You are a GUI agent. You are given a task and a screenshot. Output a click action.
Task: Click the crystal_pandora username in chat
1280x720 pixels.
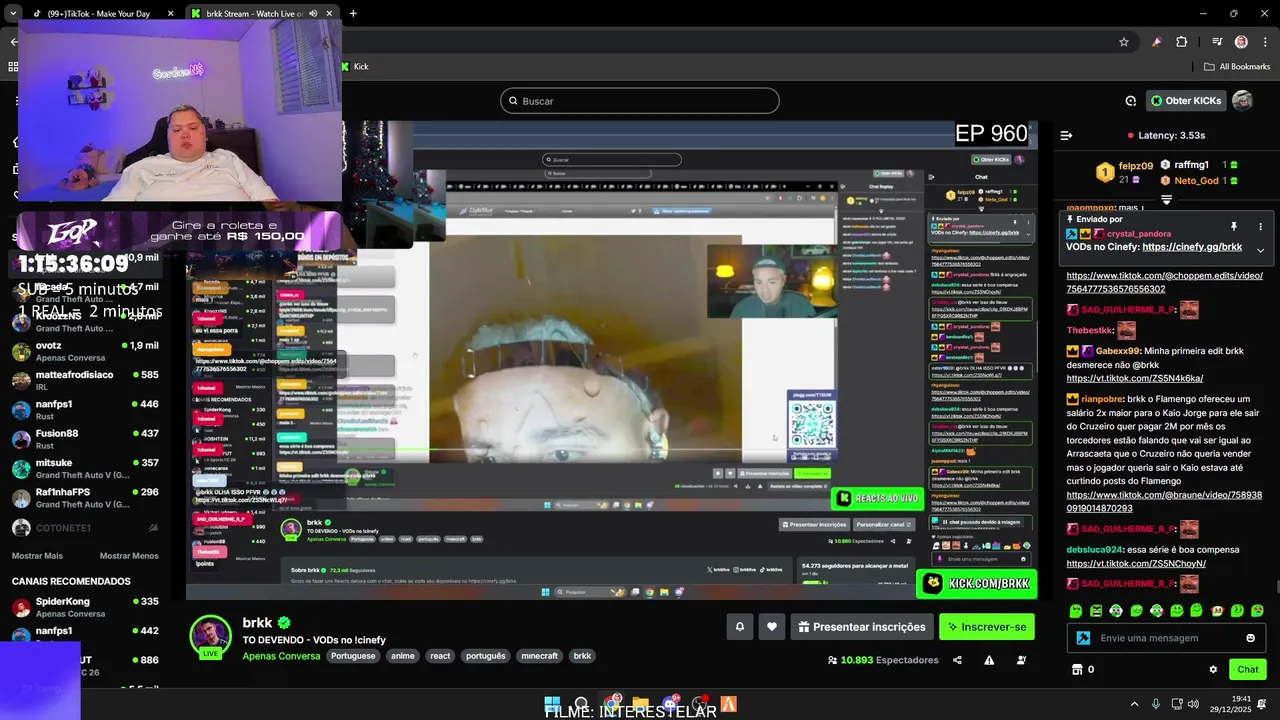(x=1139, y=234)
